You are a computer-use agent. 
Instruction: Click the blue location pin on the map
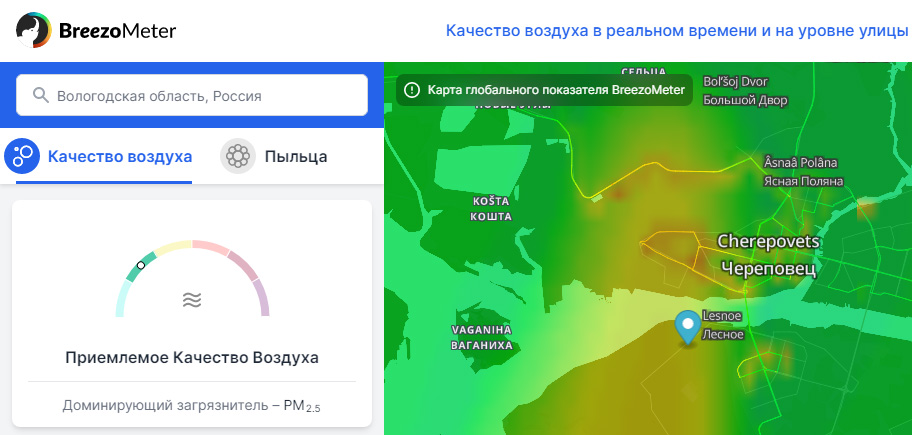point(688,327)
